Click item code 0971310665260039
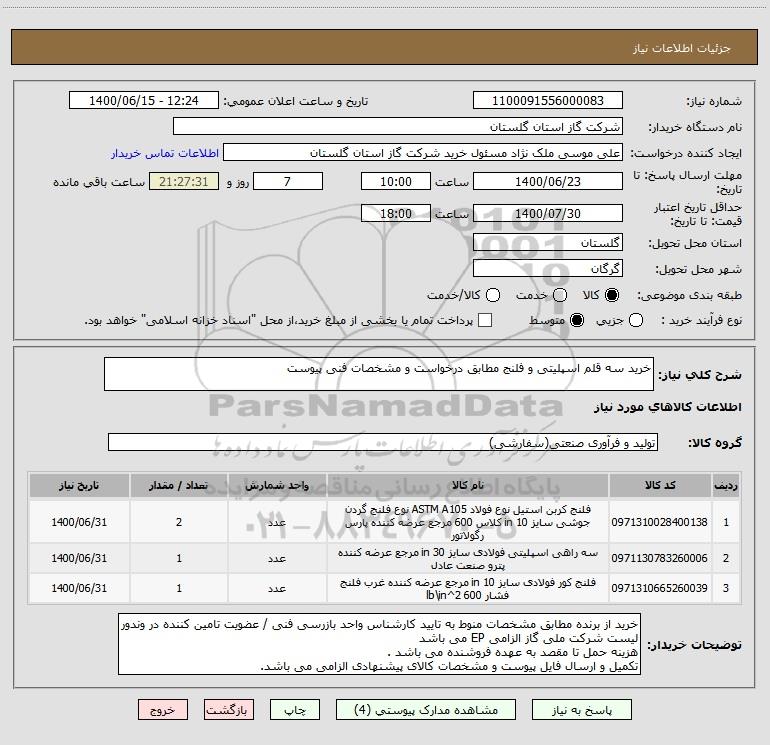Image resolution: width=770 pixels, height=745 pixels. 660,588
